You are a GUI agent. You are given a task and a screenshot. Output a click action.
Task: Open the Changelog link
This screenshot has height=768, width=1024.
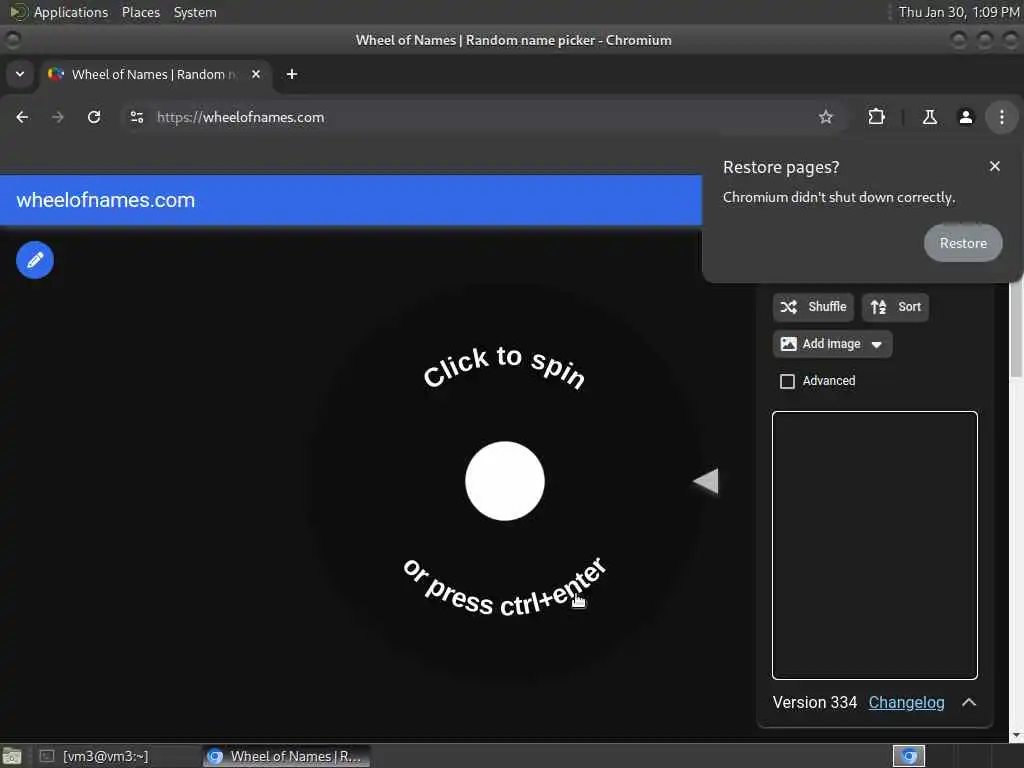coord(906,703)
